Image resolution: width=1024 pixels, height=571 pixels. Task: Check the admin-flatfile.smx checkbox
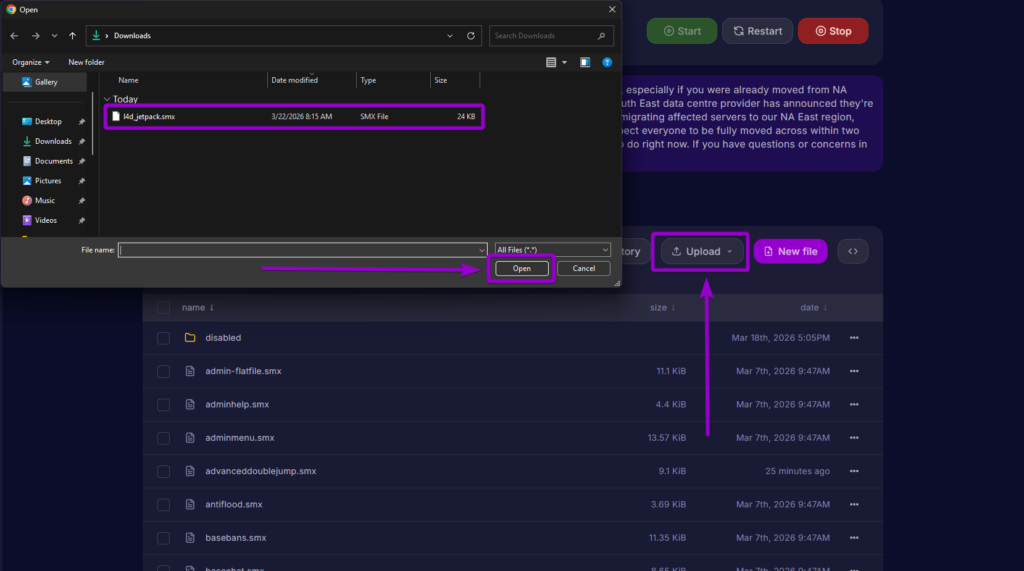click(163, 371)
